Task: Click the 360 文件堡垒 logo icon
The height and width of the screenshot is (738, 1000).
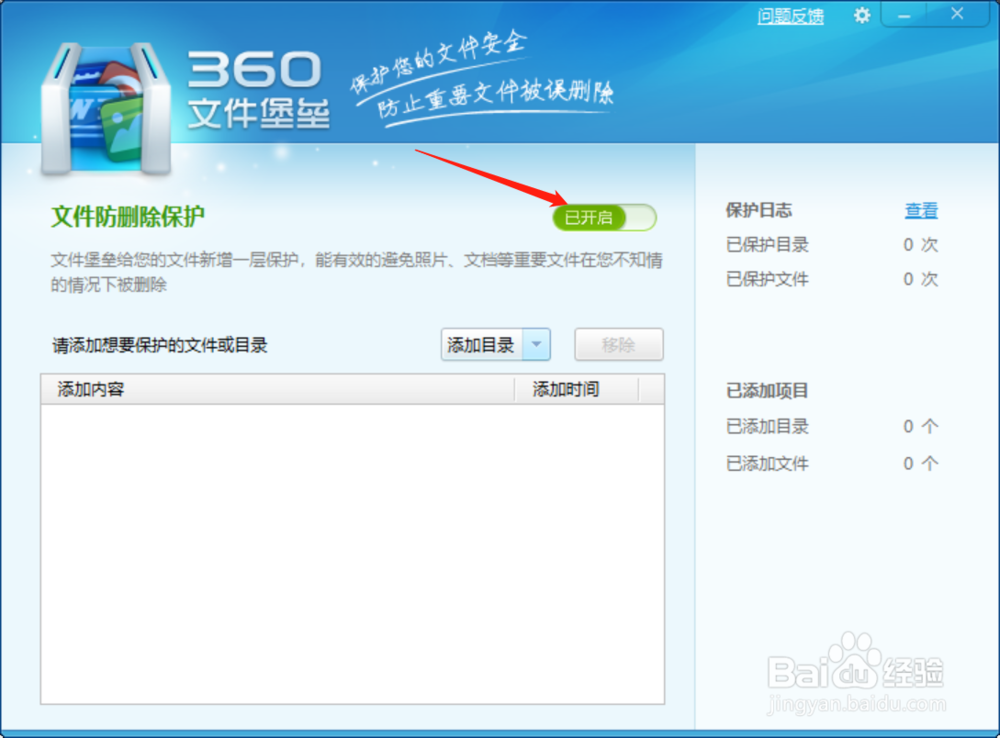Action: [106, 108]
